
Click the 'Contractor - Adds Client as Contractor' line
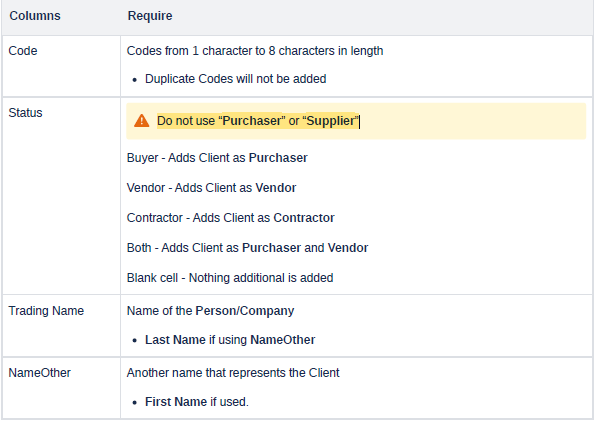pos(230,218)
